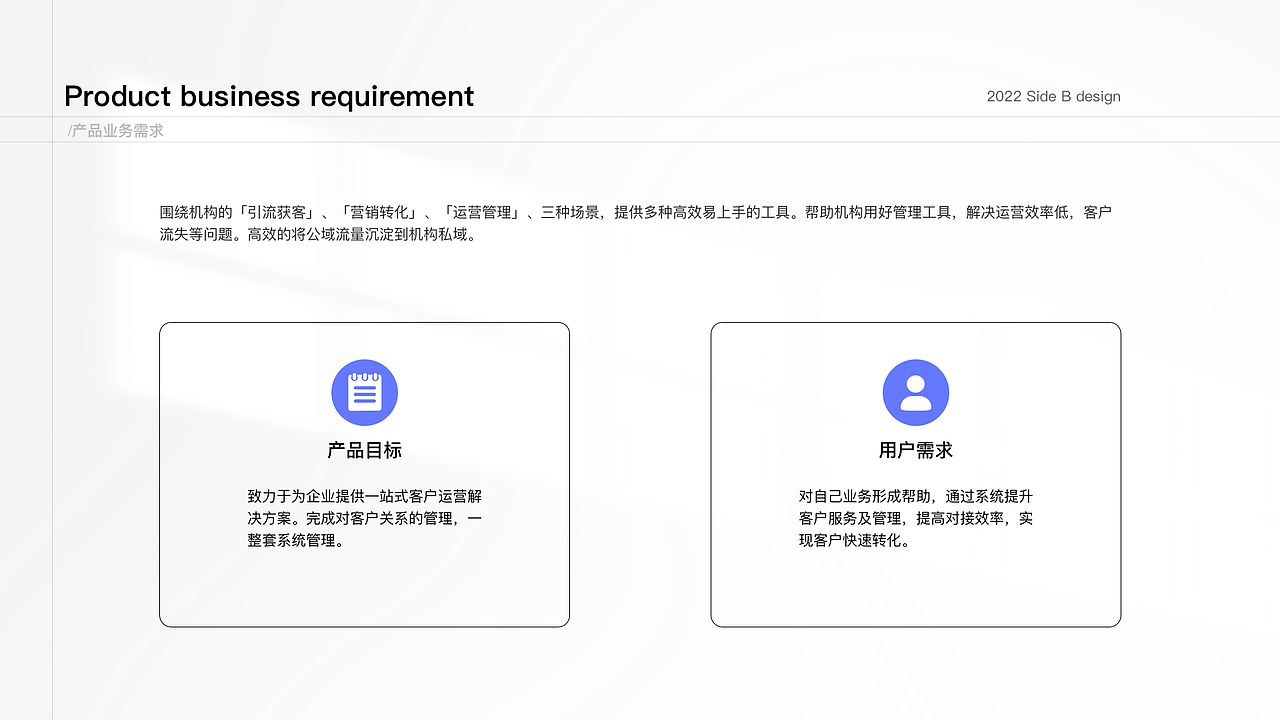This screenshot has height=720, width=1280.
Task: Click the 产品目标 title text
Action: point(364,450)
